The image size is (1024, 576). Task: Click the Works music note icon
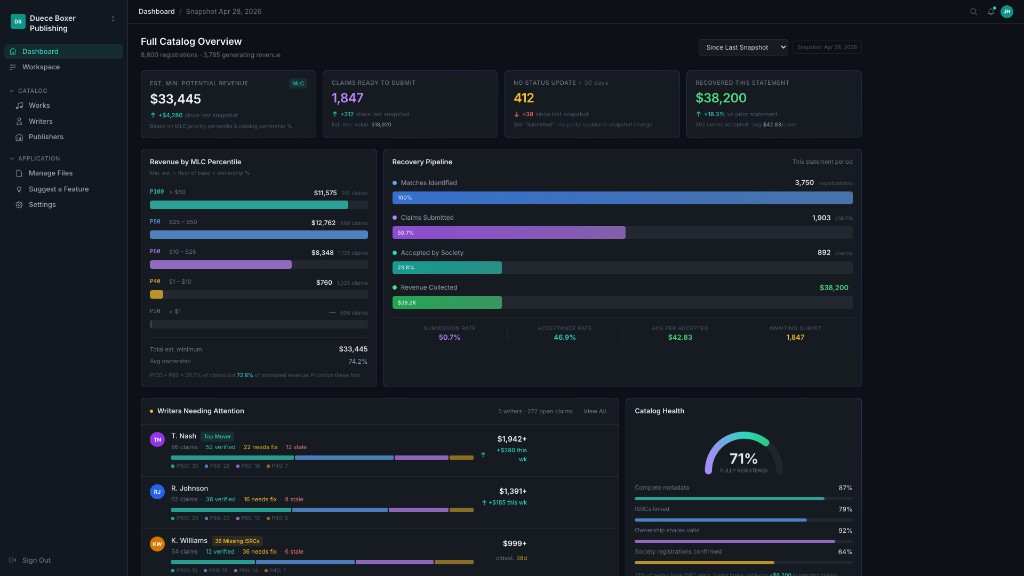[19, 105]
